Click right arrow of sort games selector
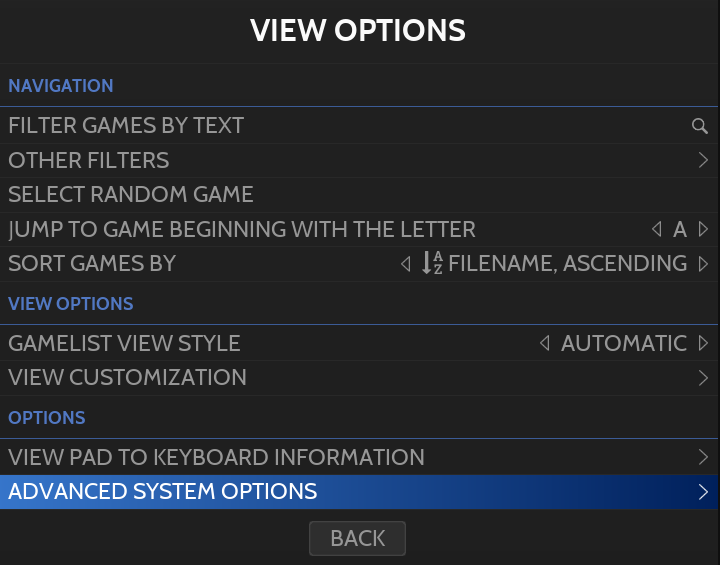 pos(703,264)
